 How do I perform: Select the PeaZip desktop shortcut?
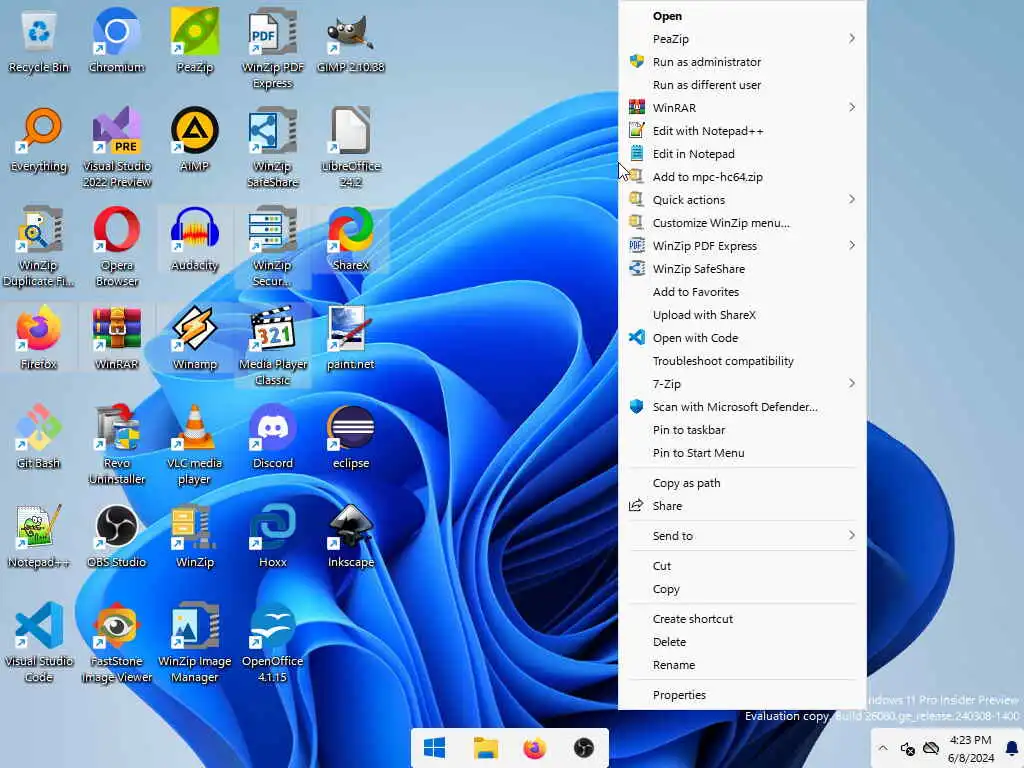(x=195, y=40)
